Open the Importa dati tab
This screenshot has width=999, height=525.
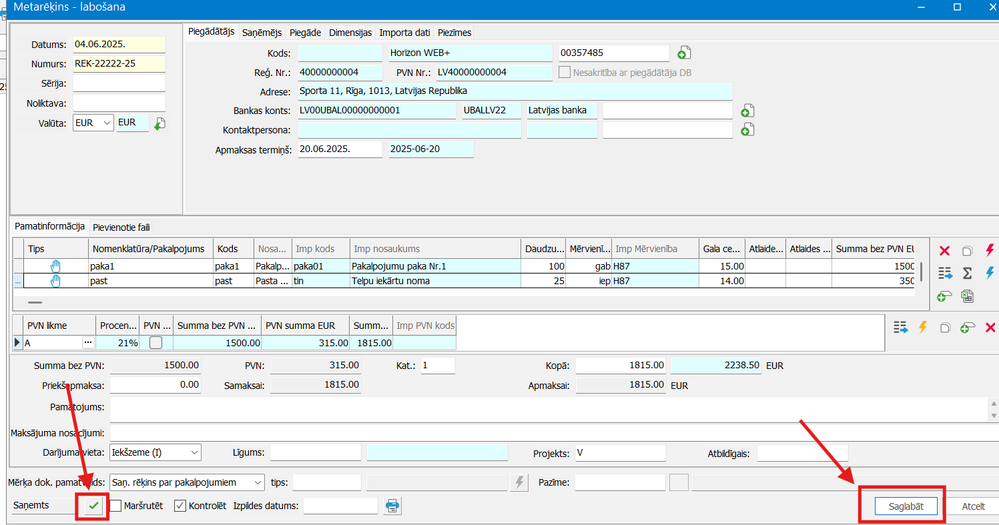pyautogui.click(x=405, y=32)
